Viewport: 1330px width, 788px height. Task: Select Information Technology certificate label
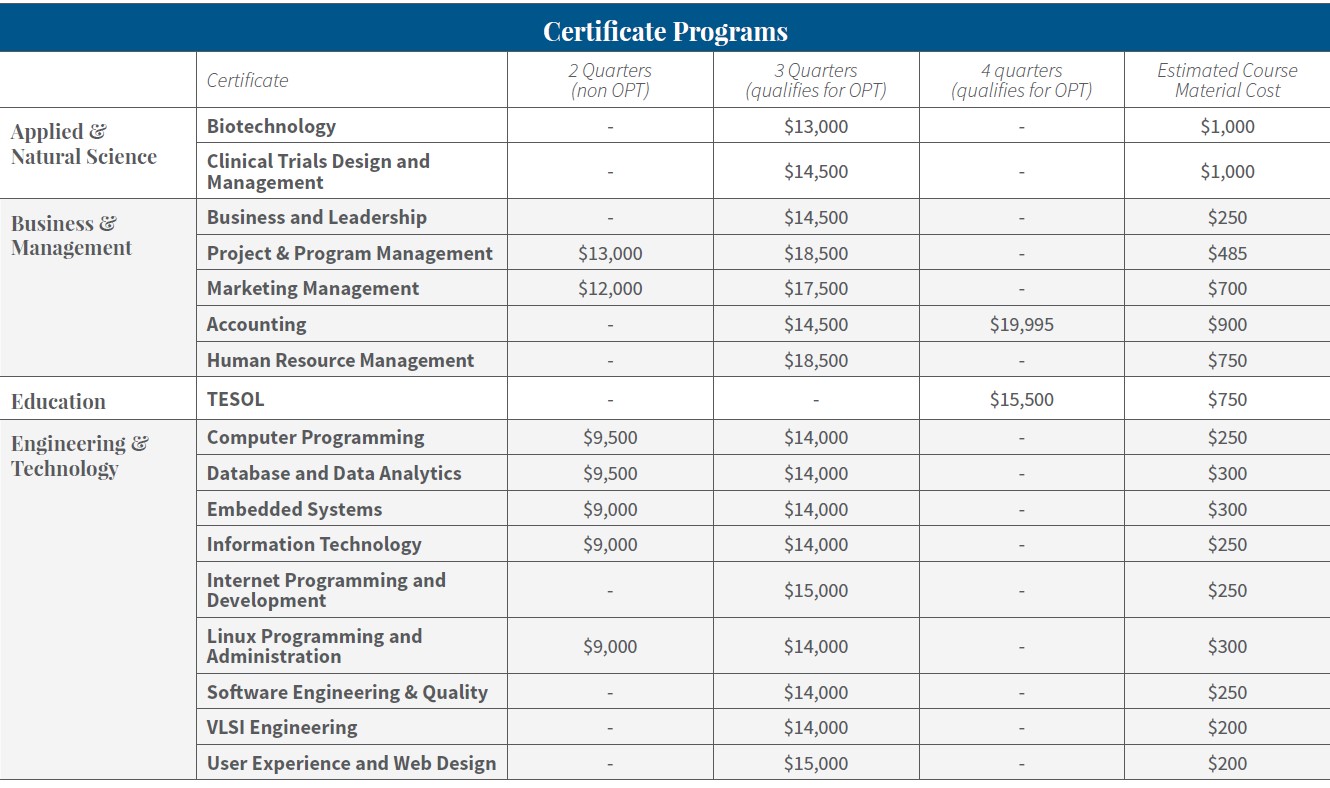[314, 544]
